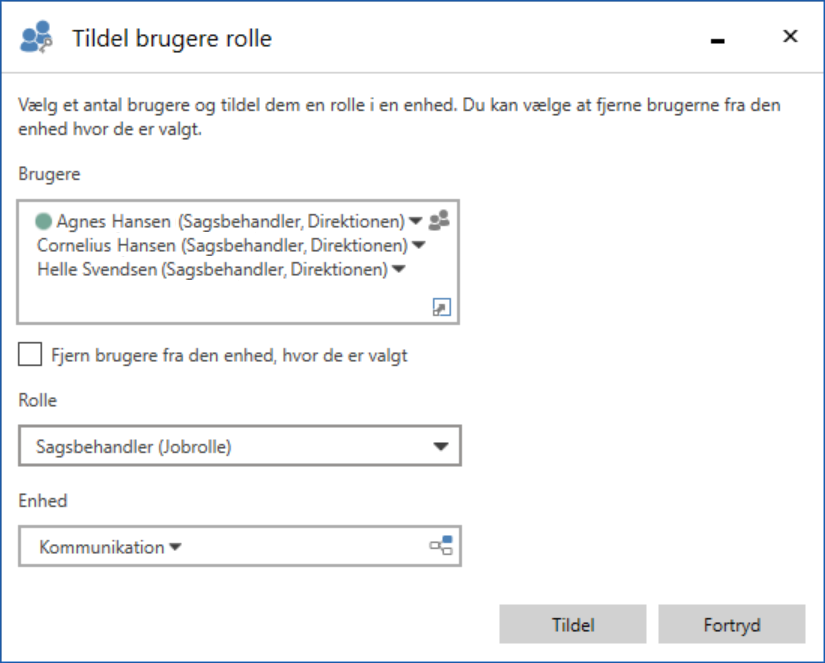
Task: Expand the Agnes Hansen user dropdown arrow
Action: [415, 222]
